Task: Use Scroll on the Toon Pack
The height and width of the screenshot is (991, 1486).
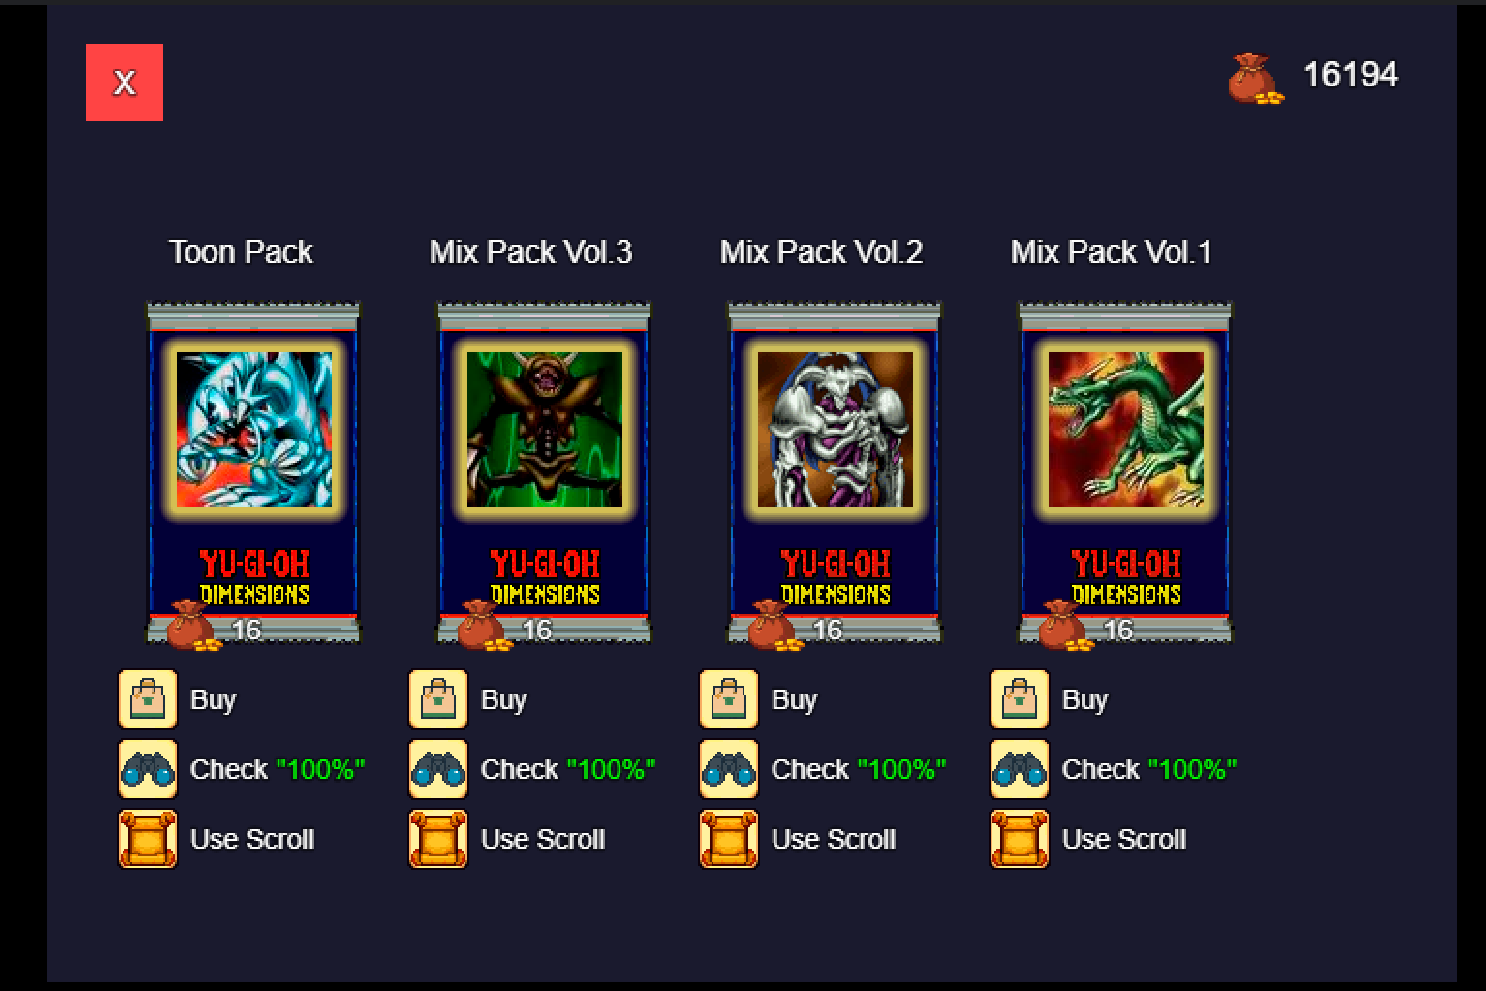Action: click(252, 839)
